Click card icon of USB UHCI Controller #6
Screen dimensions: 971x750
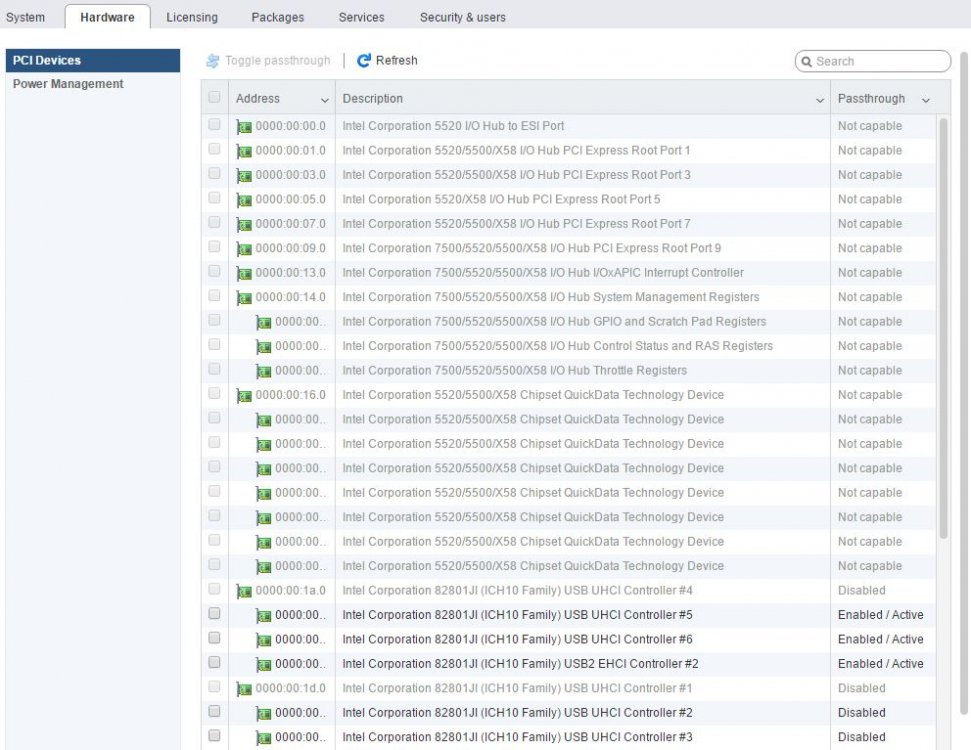264,640
